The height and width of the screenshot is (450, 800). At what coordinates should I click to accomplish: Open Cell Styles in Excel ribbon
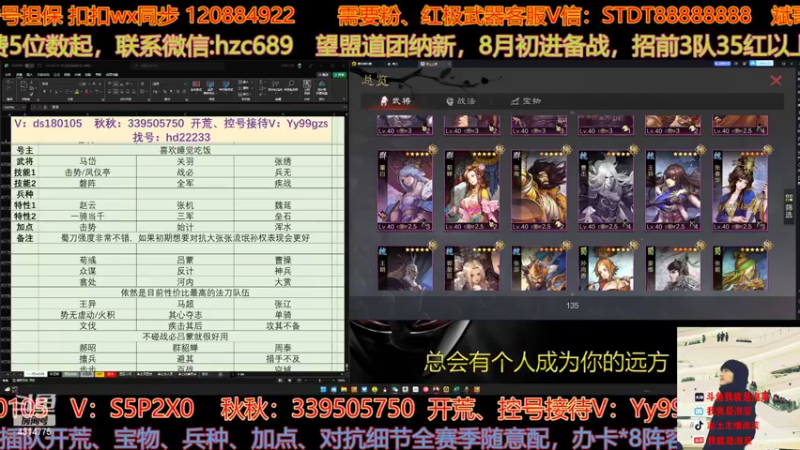(226, 87)
